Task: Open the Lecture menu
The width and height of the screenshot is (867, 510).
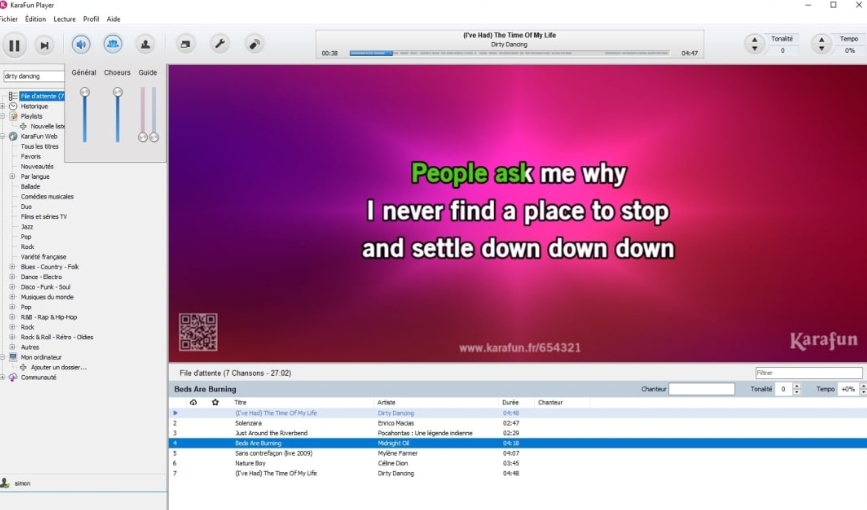Action: [64, 19]
